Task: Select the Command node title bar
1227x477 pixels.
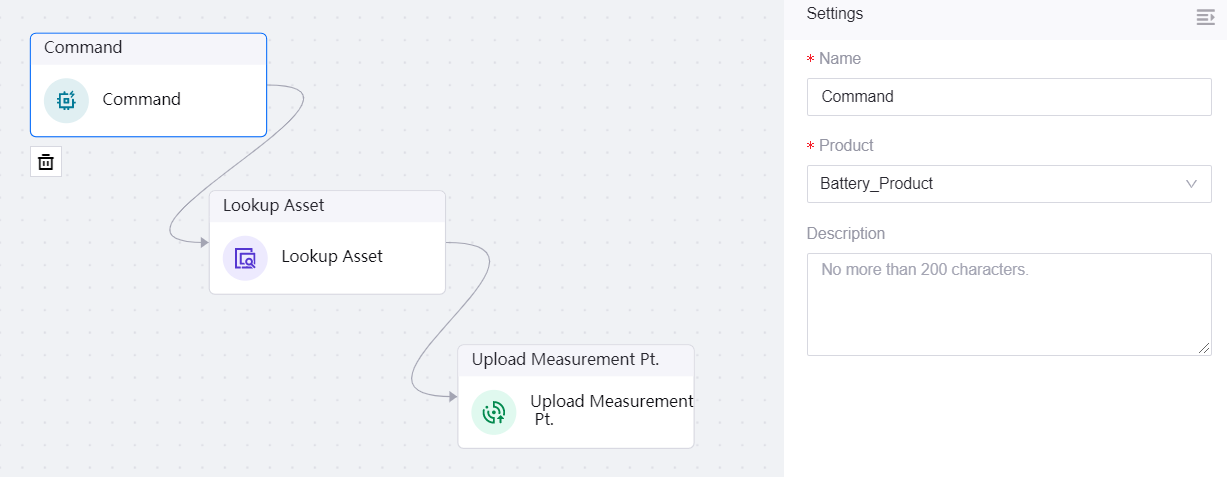Action: click(x=148, y=48)
